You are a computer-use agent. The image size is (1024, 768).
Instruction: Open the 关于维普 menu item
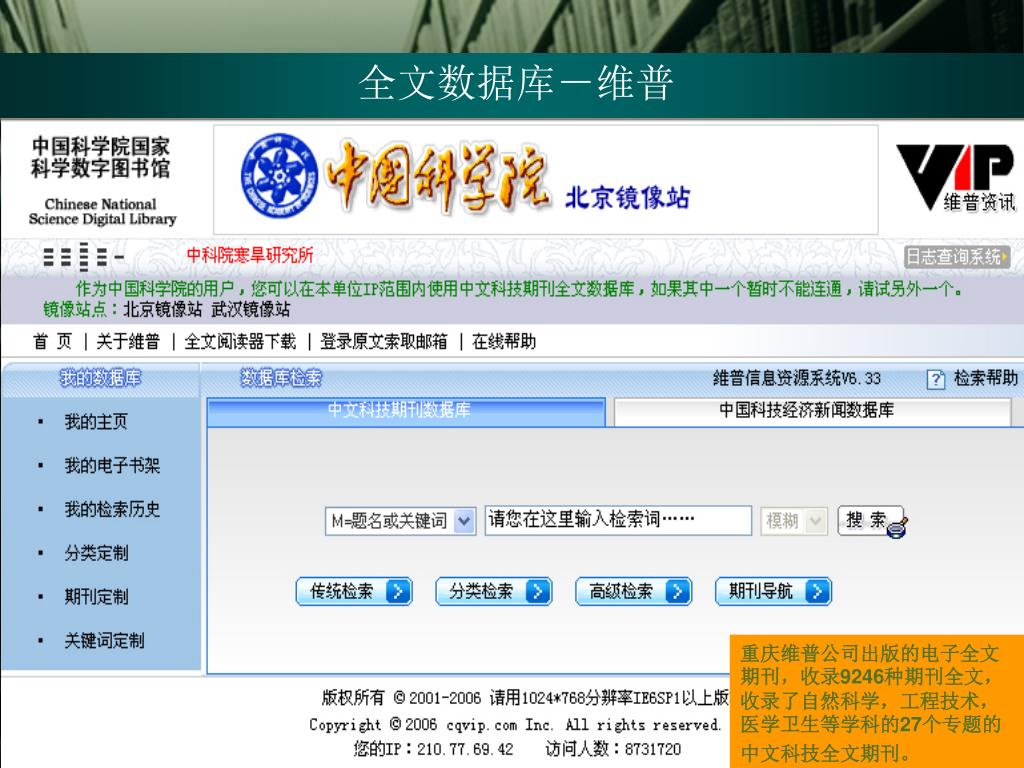(x=128, y=342)
